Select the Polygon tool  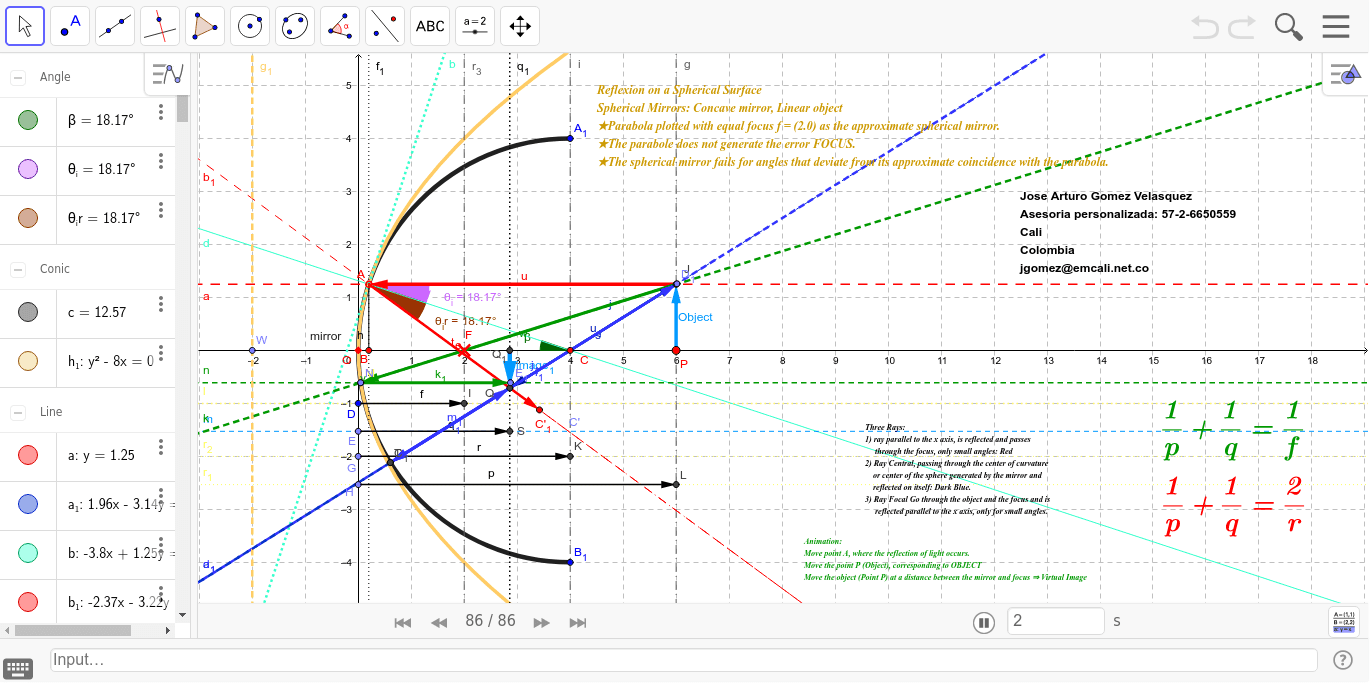coord(205,25)
